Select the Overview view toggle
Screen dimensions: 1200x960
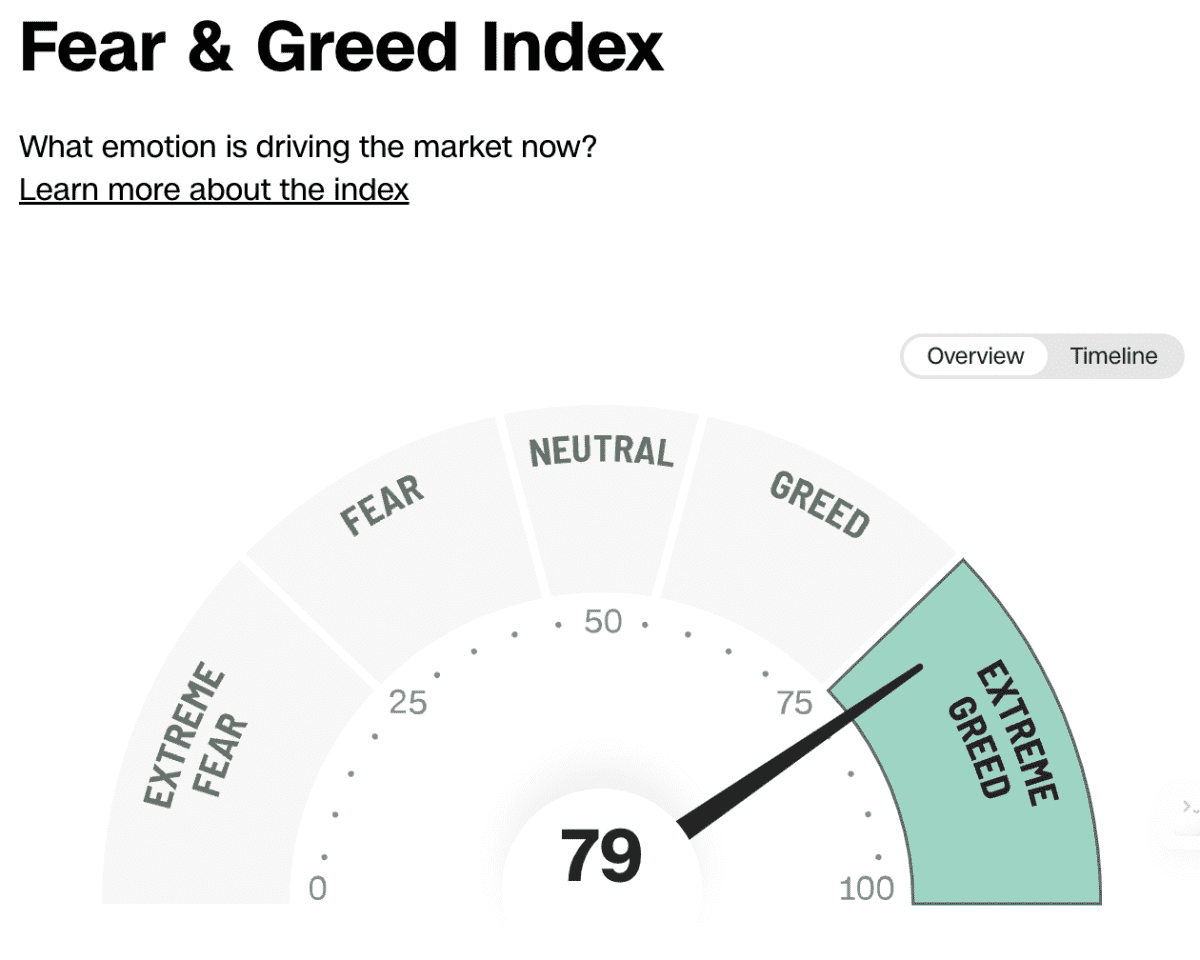click(x=975, y=356)
